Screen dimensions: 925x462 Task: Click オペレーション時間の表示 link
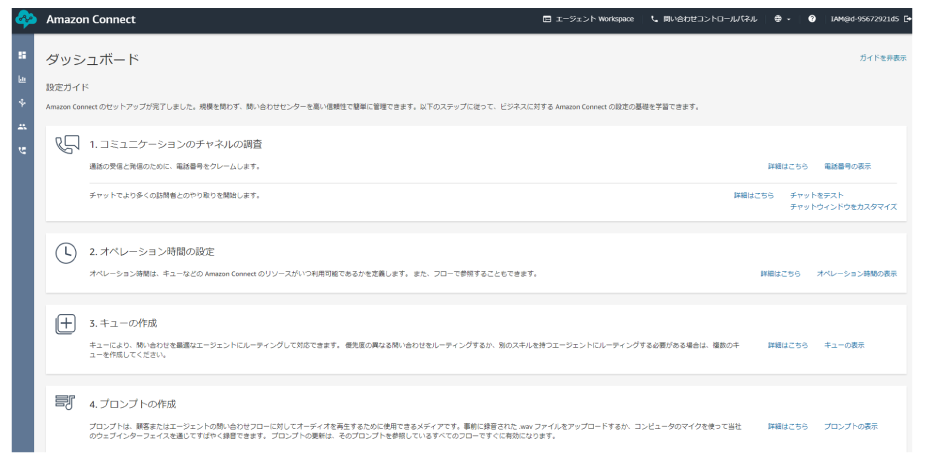click(857, 274)
